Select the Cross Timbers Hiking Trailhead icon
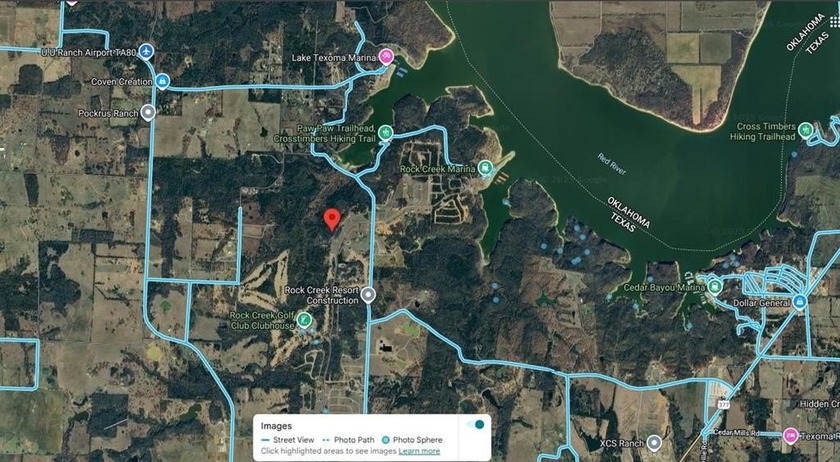 click(x=805, y=130)
